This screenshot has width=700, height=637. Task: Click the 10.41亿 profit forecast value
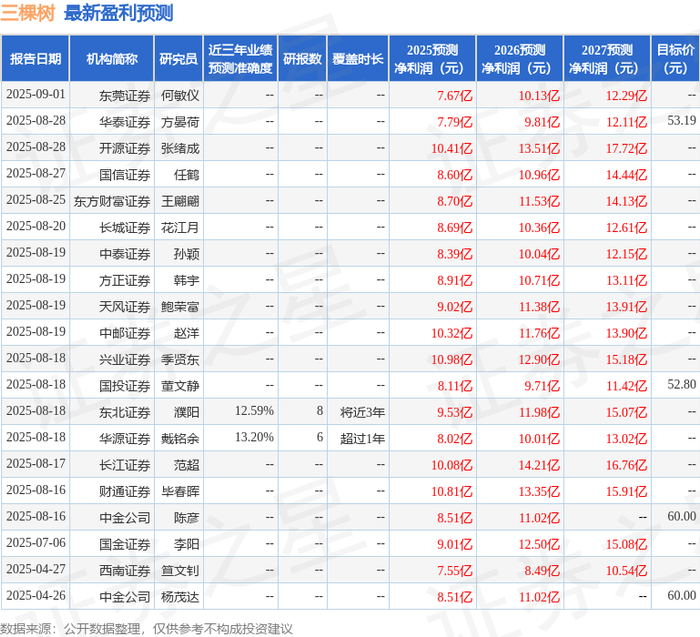(451, 148)
